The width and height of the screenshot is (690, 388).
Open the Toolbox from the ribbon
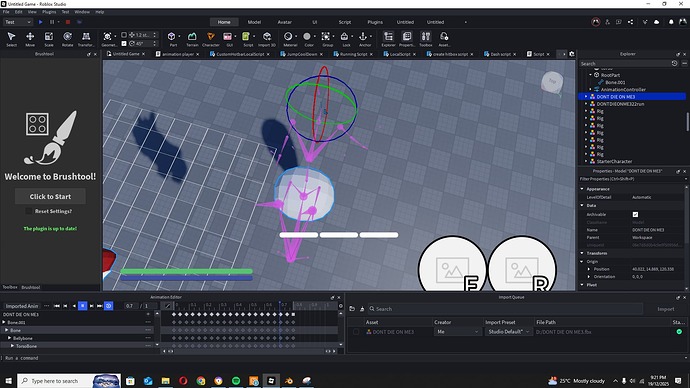pos(426,39)
